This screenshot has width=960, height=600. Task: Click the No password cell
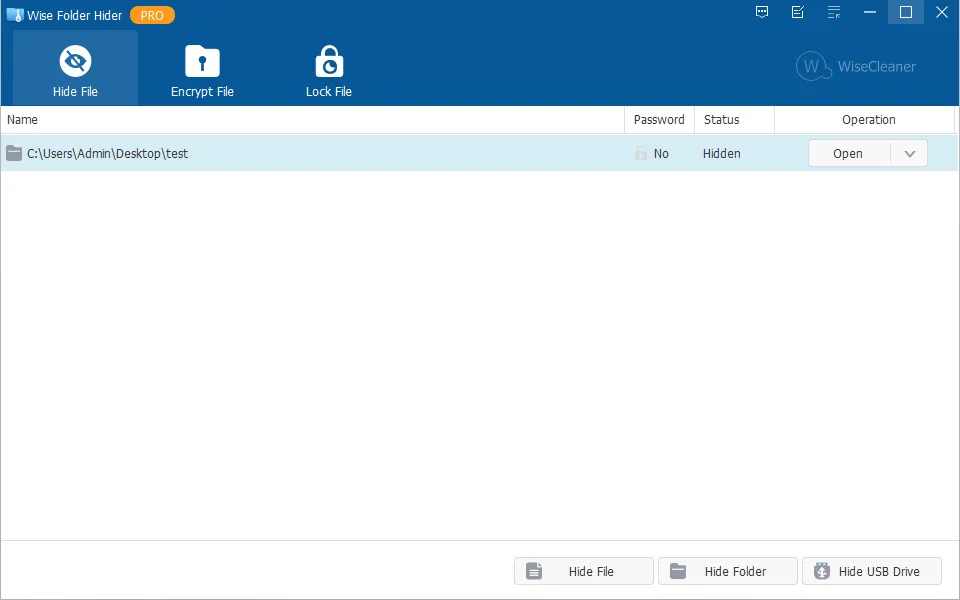pos(661,154)
